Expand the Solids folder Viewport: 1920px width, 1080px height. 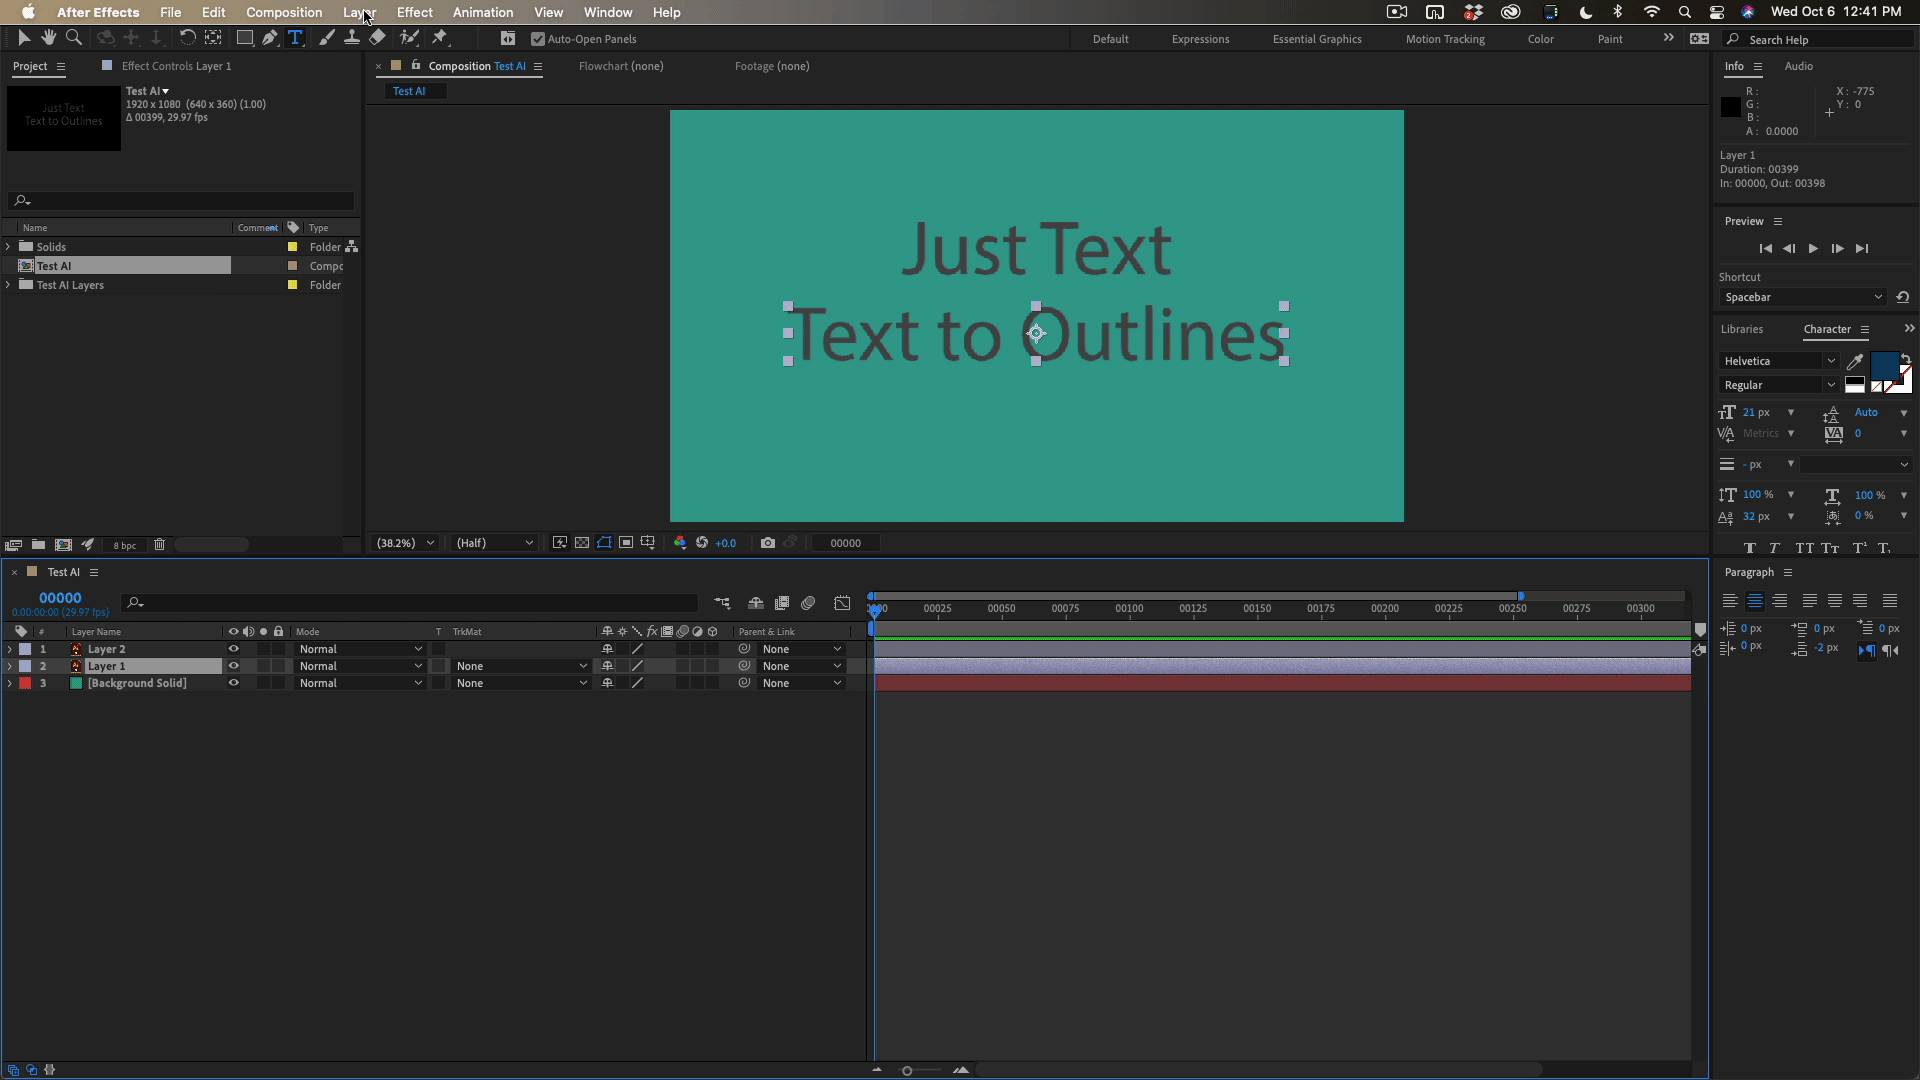tap(9, 247)
